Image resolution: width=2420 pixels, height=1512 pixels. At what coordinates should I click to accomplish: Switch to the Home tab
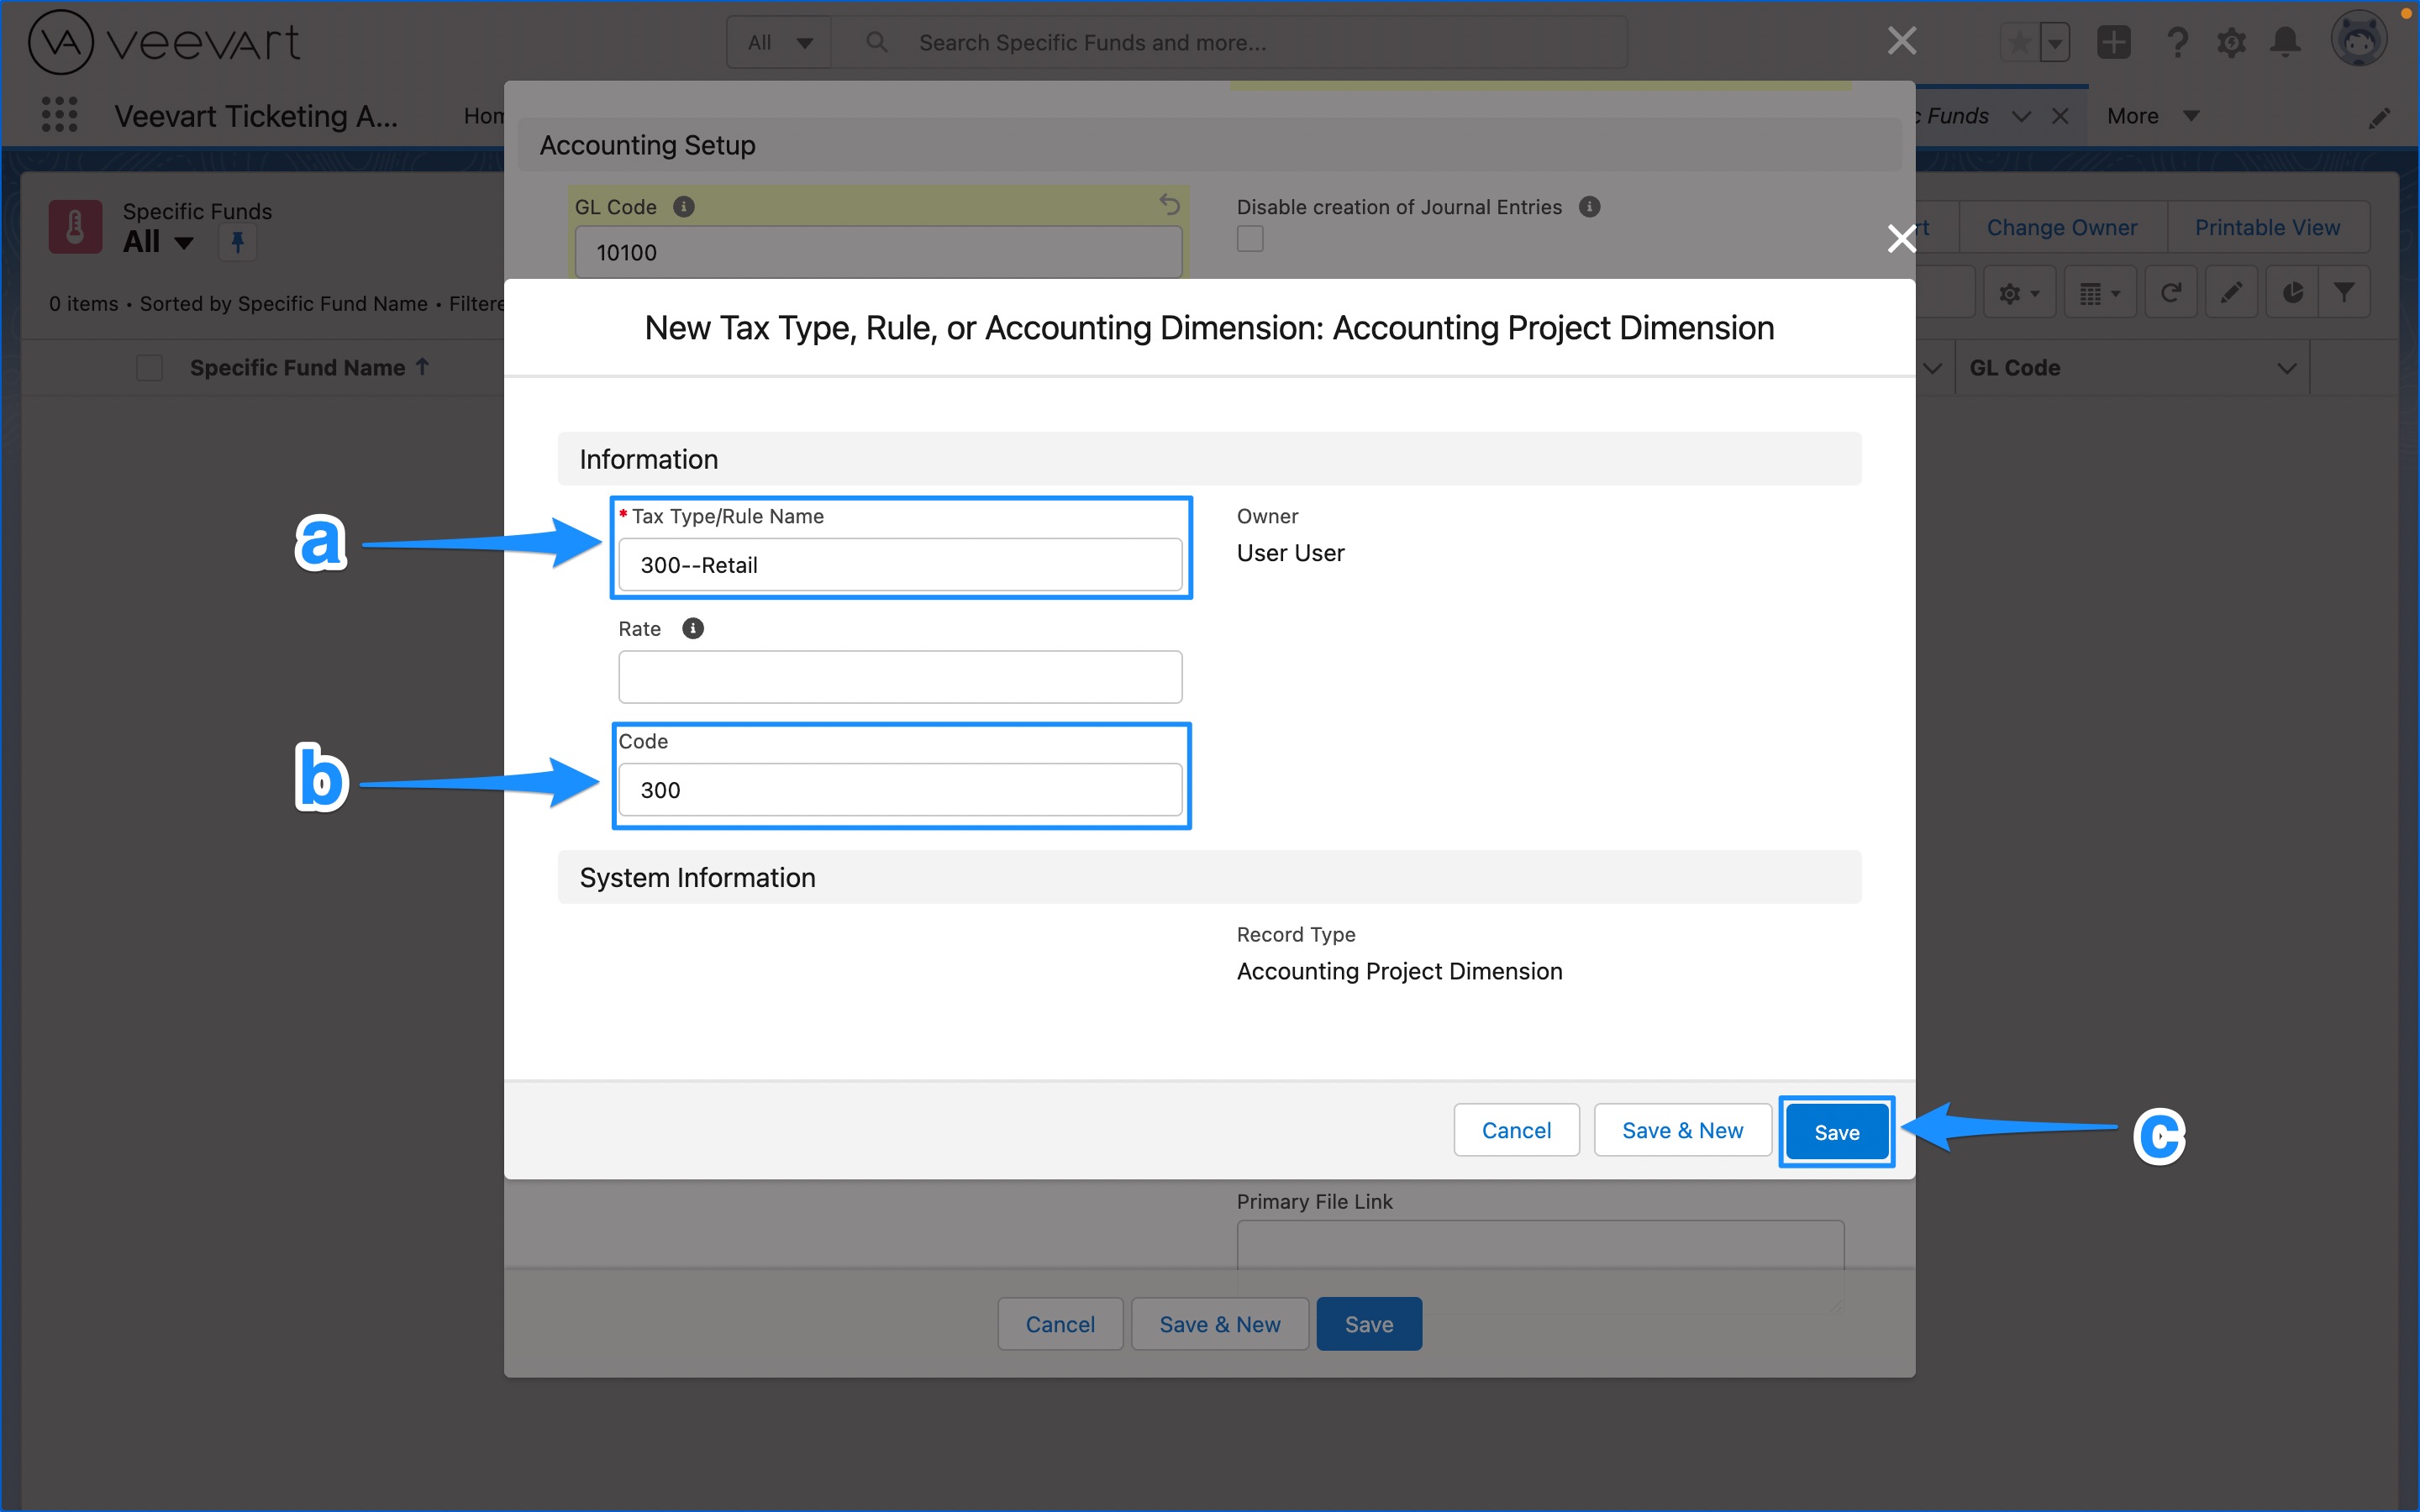[x=485, y=115]
